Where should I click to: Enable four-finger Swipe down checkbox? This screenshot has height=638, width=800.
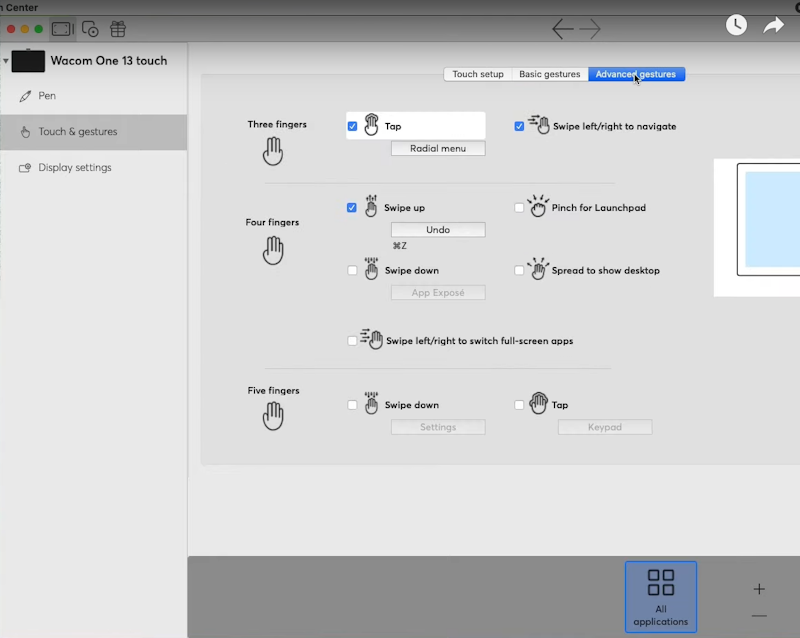click(x=352, y=271)
